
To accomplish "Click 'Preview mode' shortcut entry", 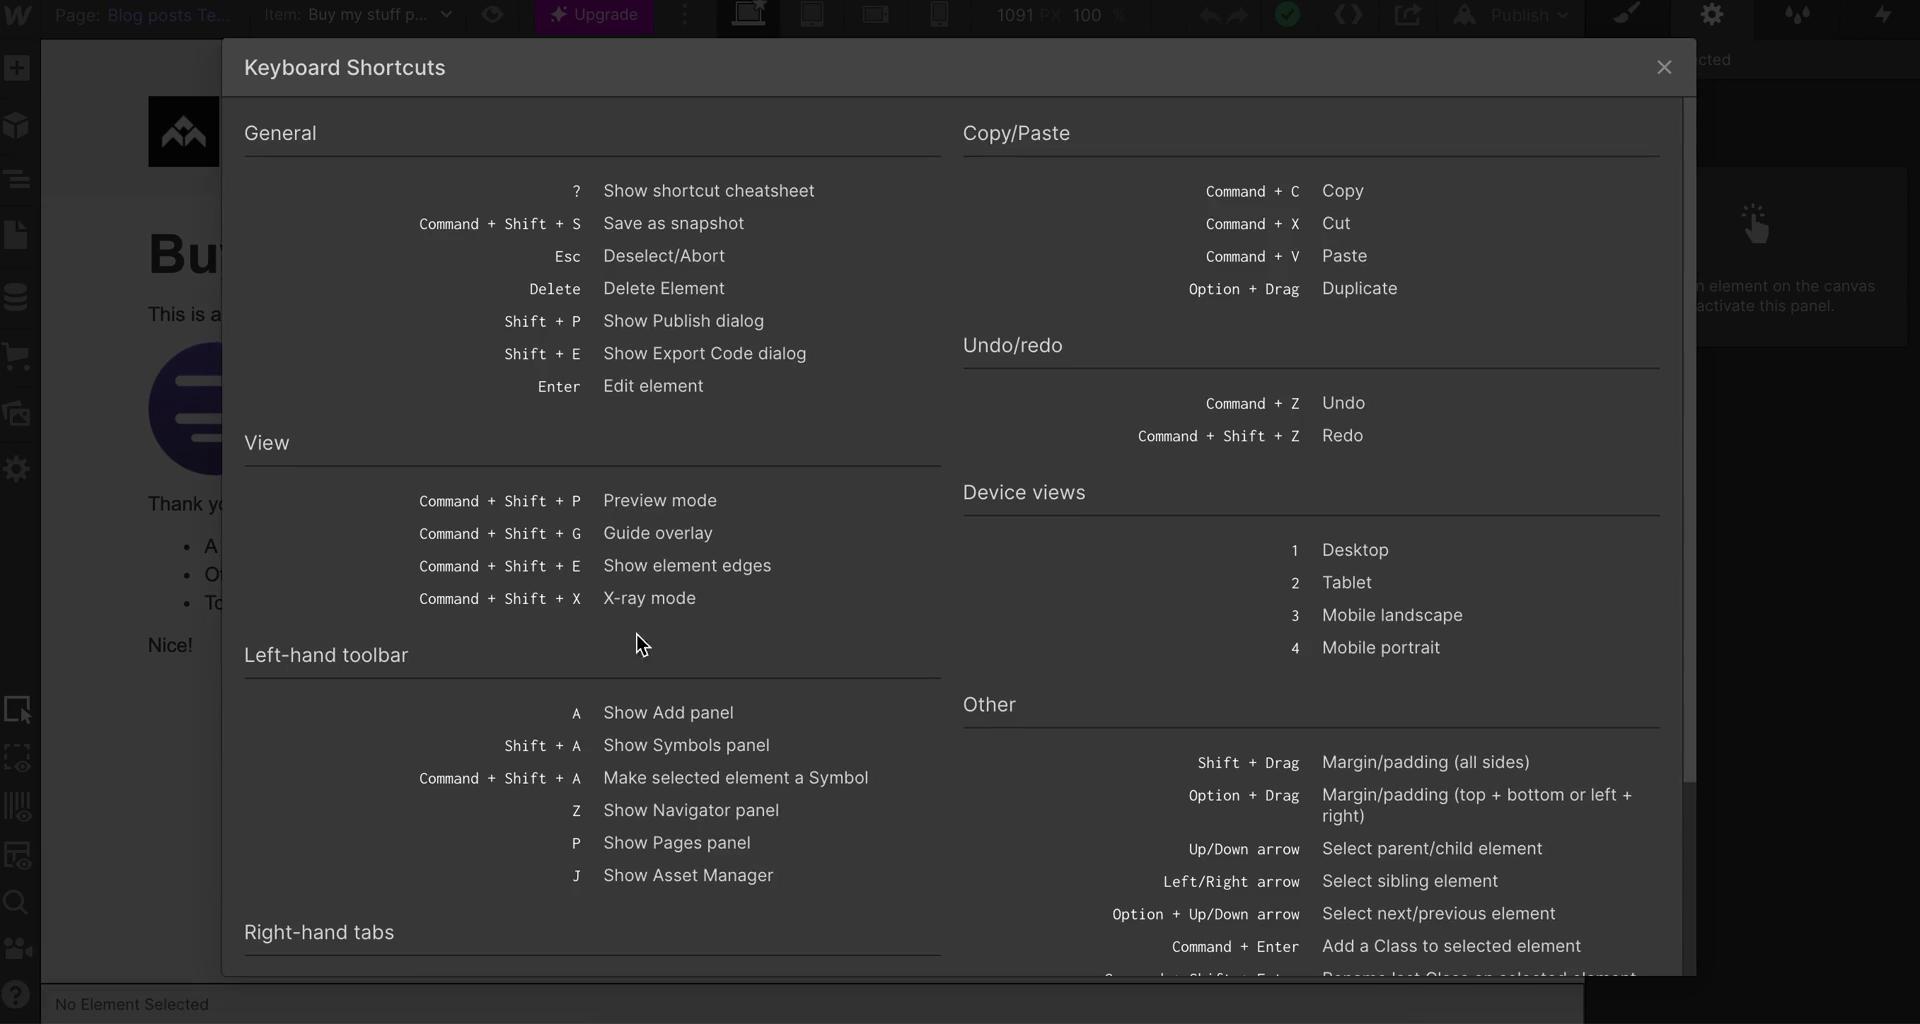I will [660, 501].
